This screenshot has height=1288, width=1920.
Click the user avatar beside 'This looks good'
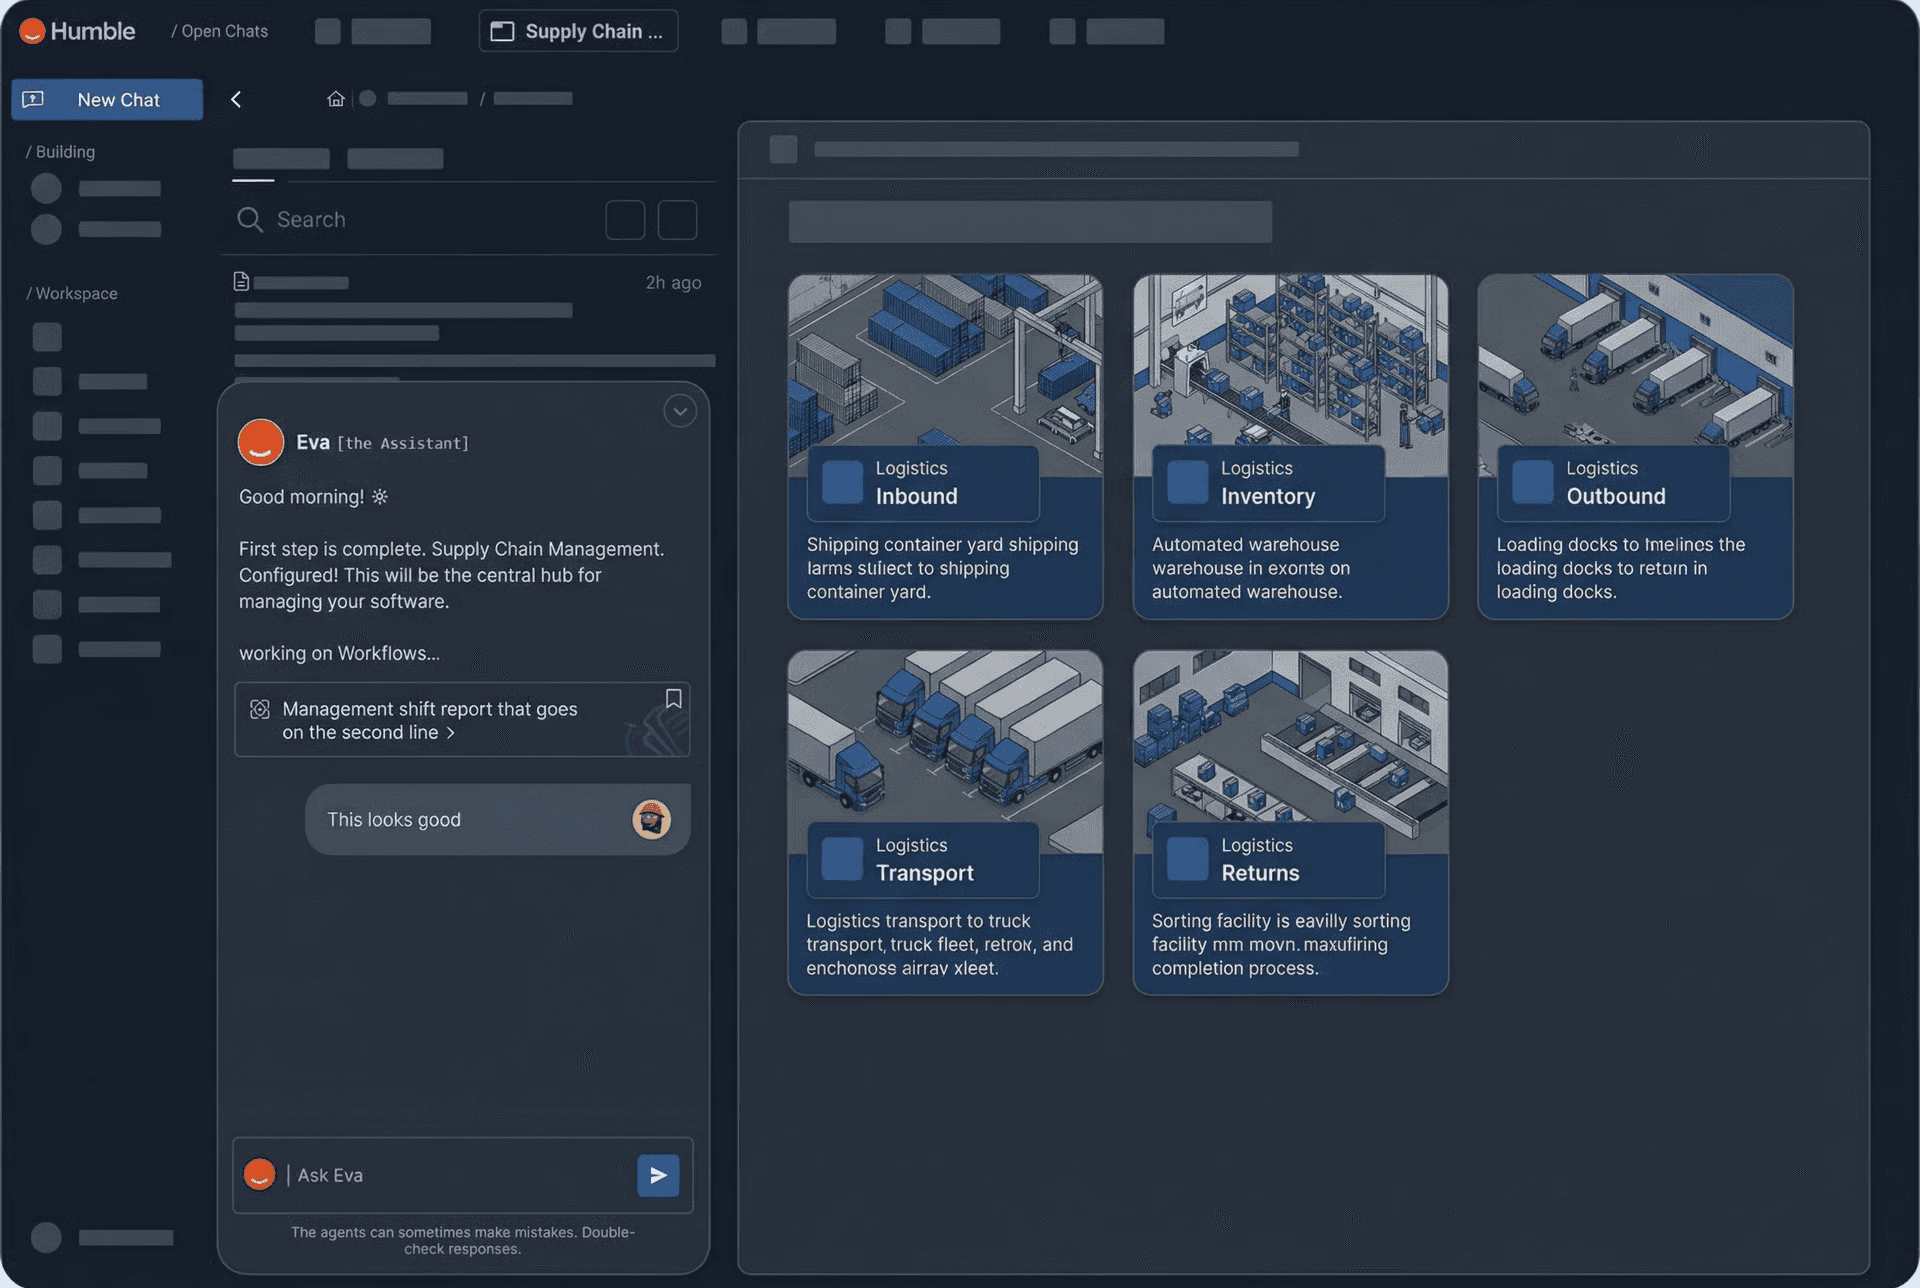[651, 819]
